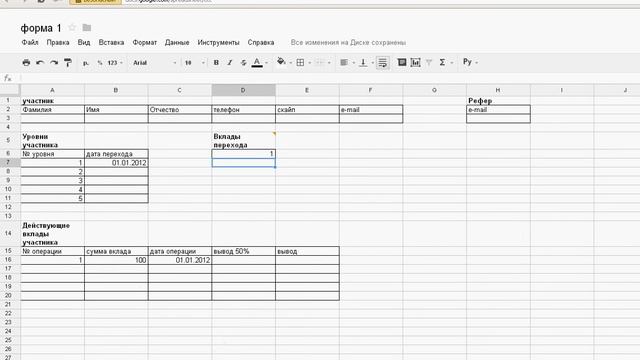This screenshot has height=360, width=640.
Task: Open the Вставка menu
Action: [x=111, y=42]
